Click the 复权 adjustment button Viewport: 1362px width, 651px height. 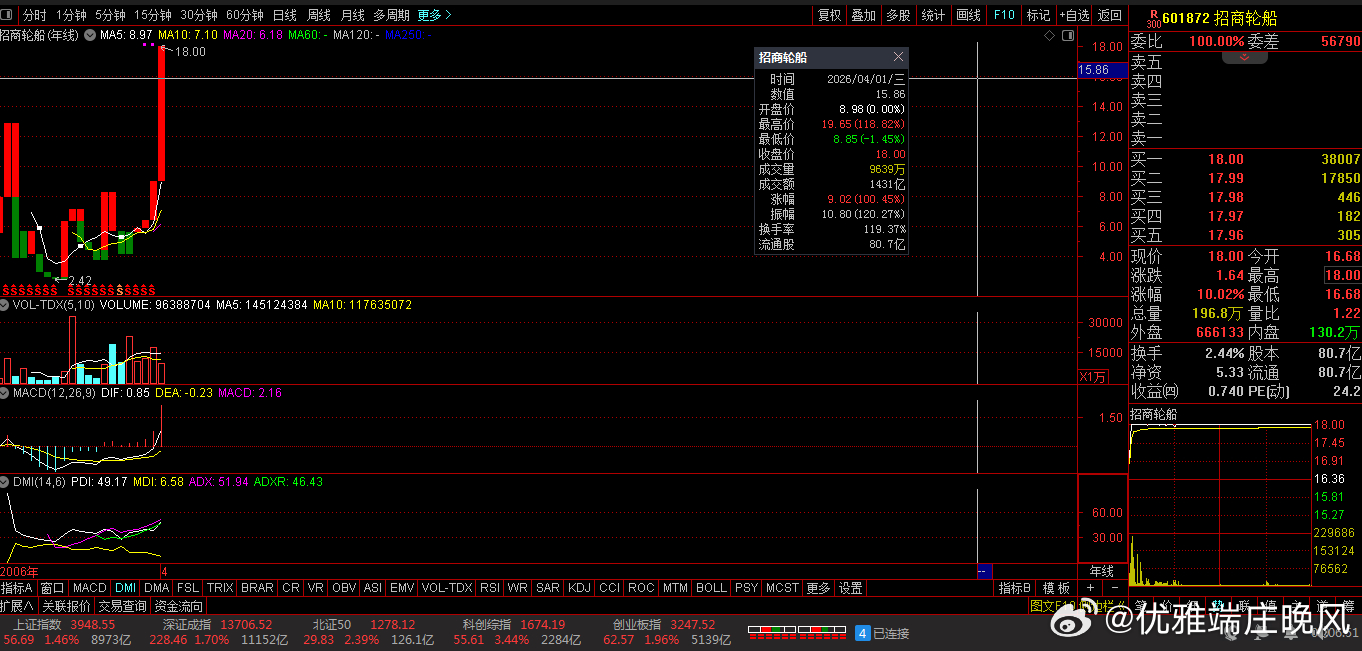coord(829,15)
